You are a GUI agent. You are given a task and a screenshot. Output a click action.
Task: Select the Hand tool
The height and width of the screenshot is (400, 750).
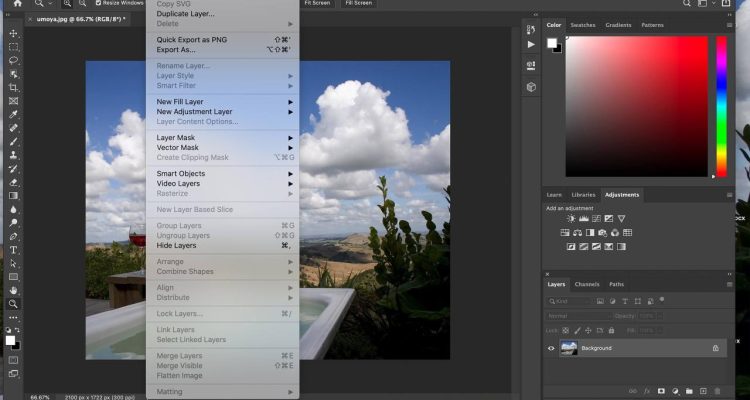(x=13, y=290)
